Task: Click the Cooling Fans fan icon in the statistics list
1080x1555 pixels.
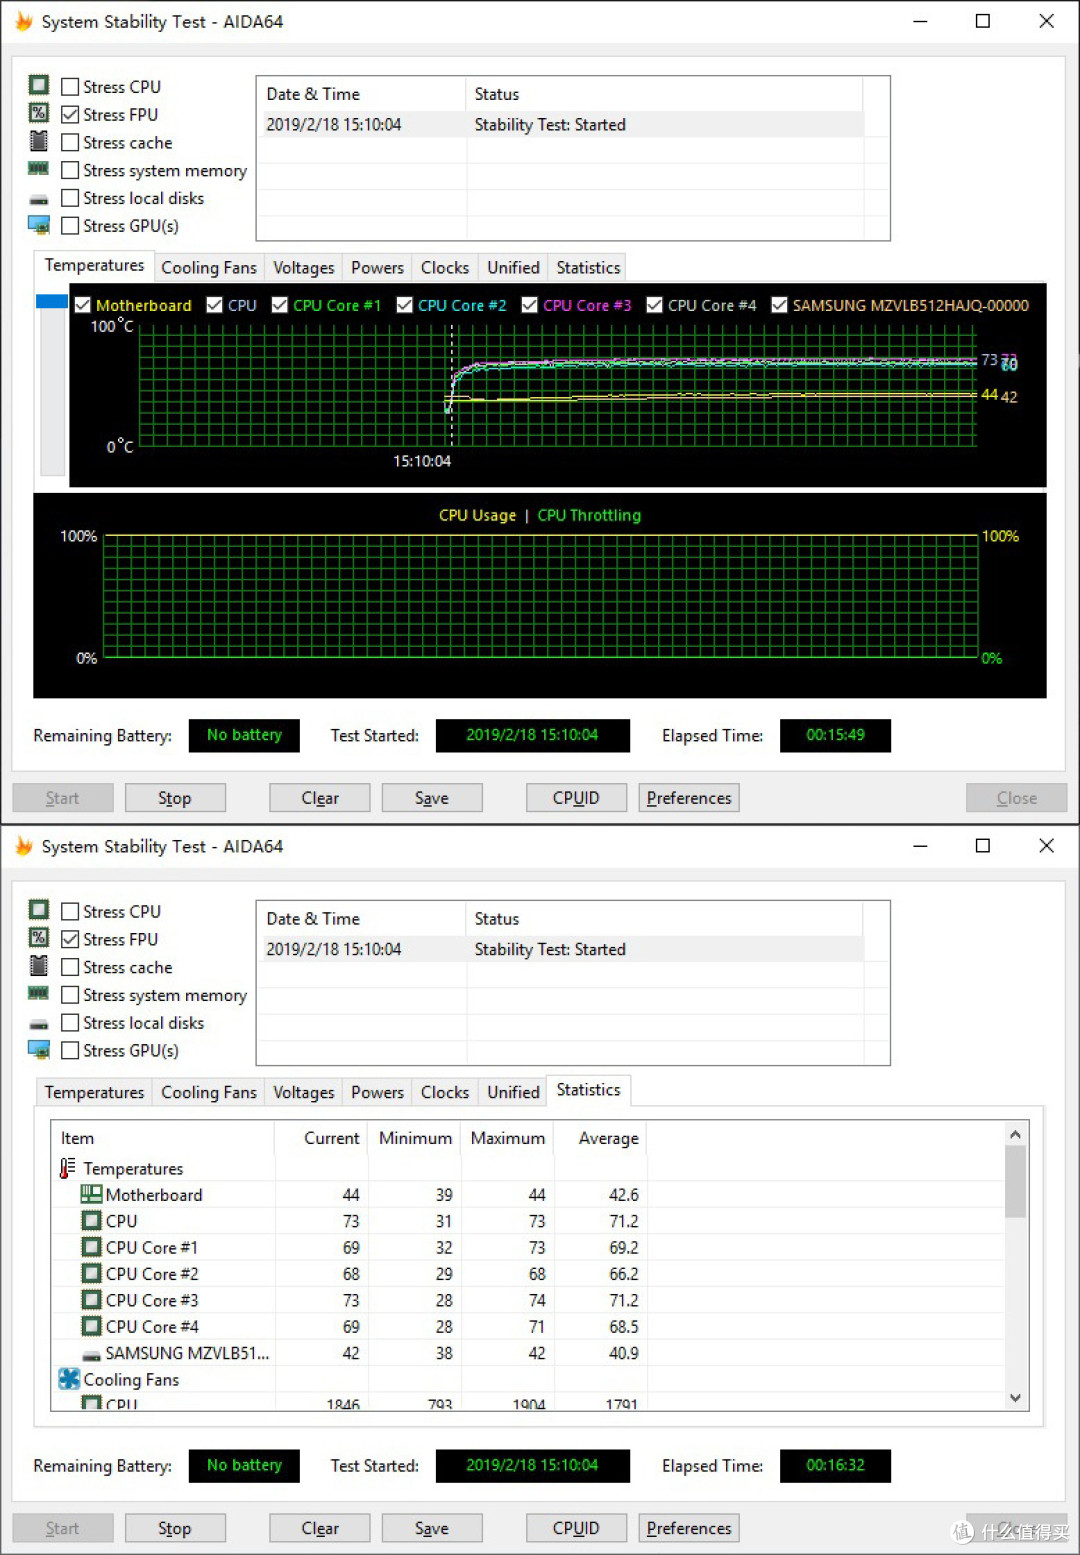Action: (x=69, y=1379)
